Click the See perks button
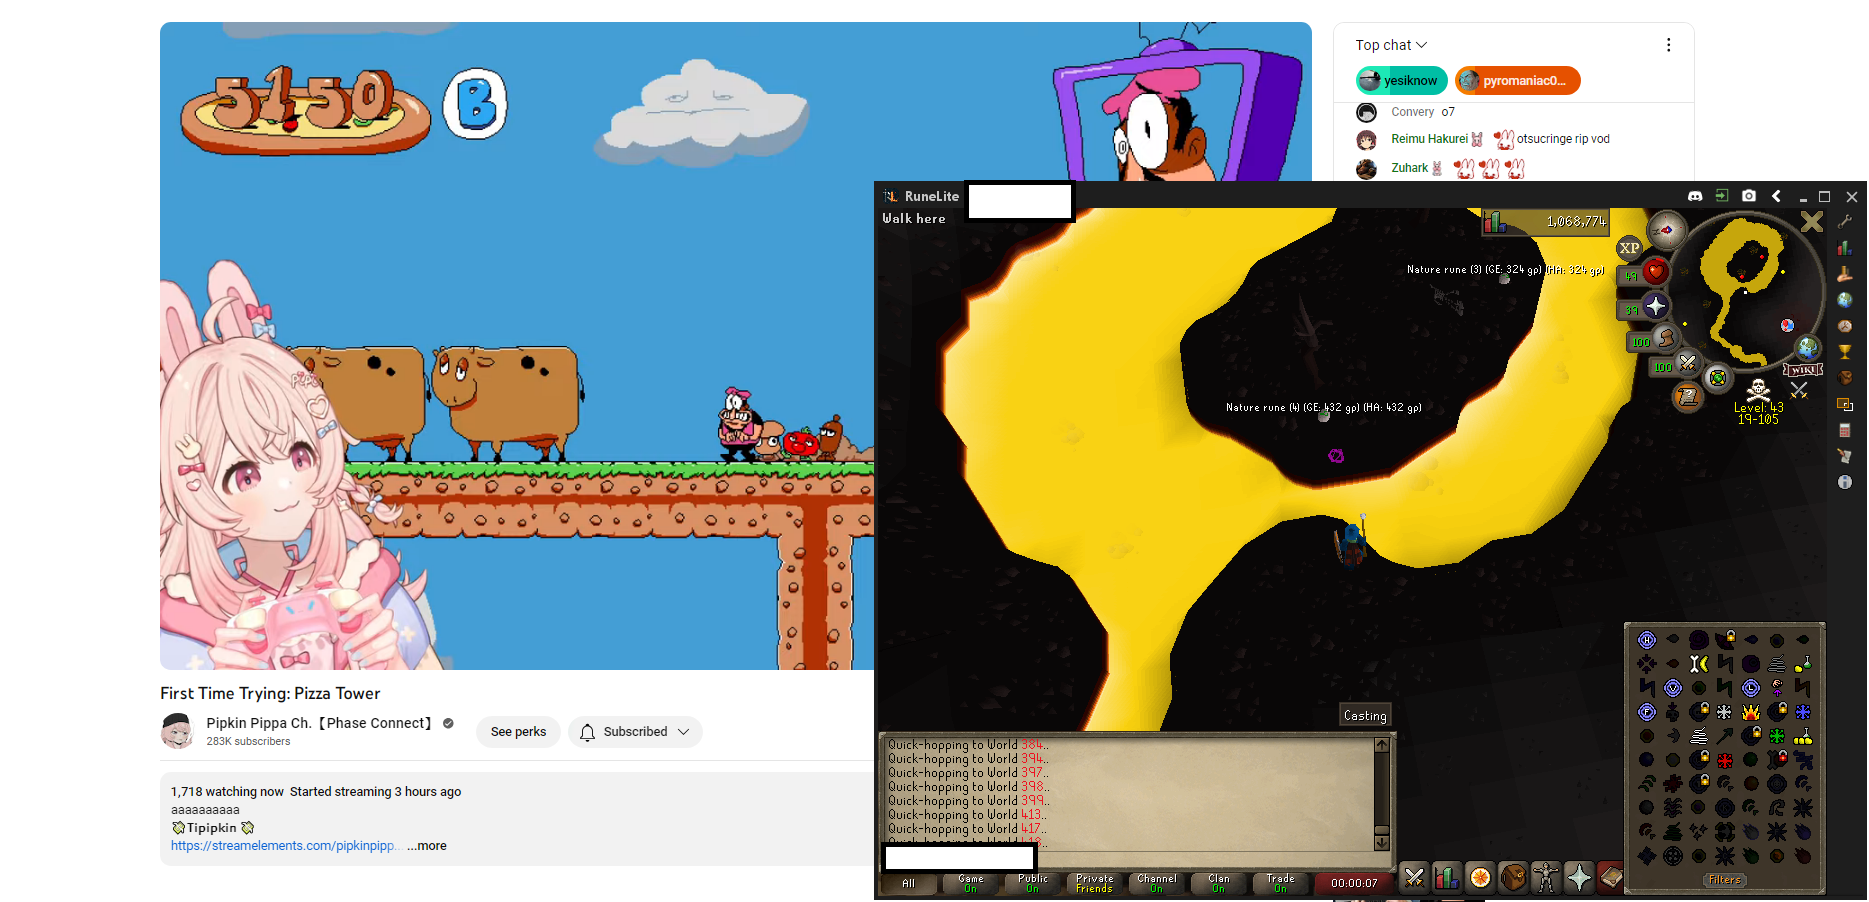Image resolution: width=1869 pixels, height=902 pixels. coord(518,732)
